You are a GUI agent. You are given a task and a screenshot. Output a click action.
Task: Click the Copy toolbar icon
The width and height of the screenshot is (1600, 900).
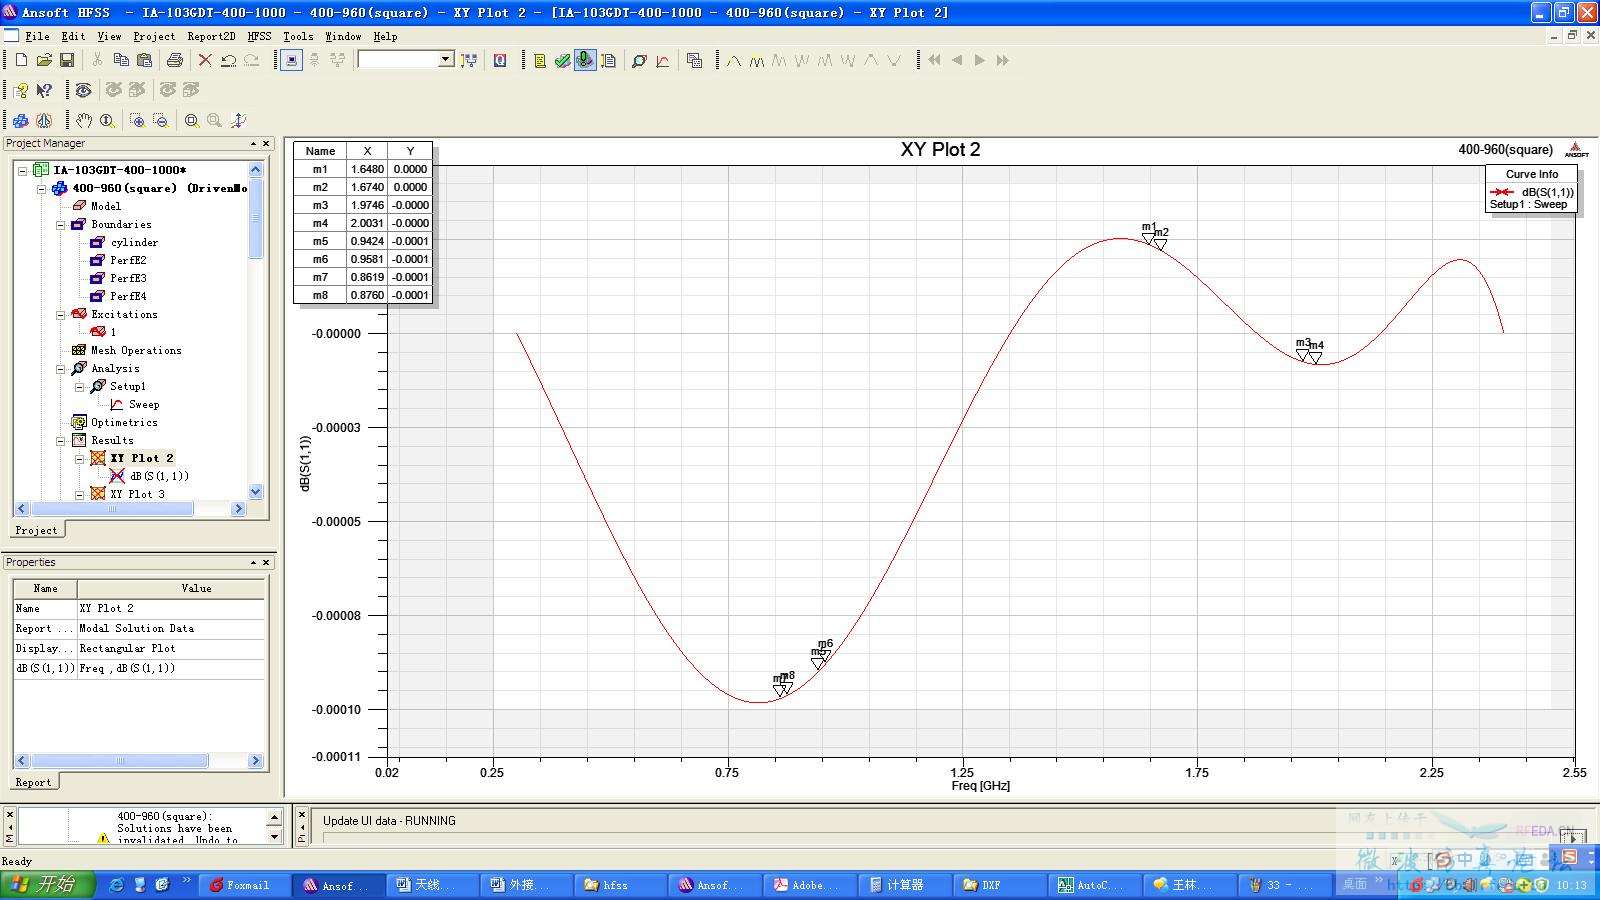121,60
